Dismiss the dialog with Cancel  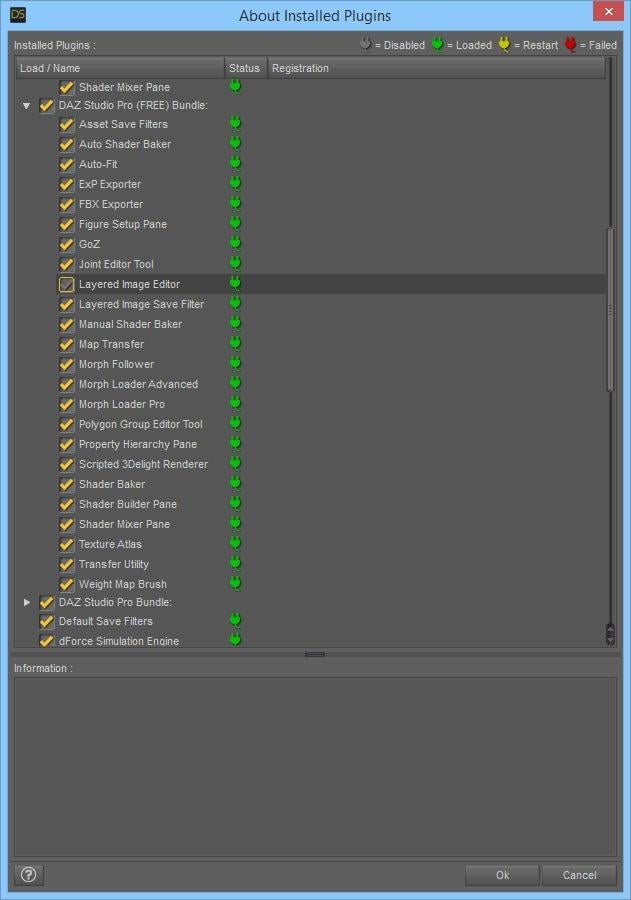pos(579,875)
